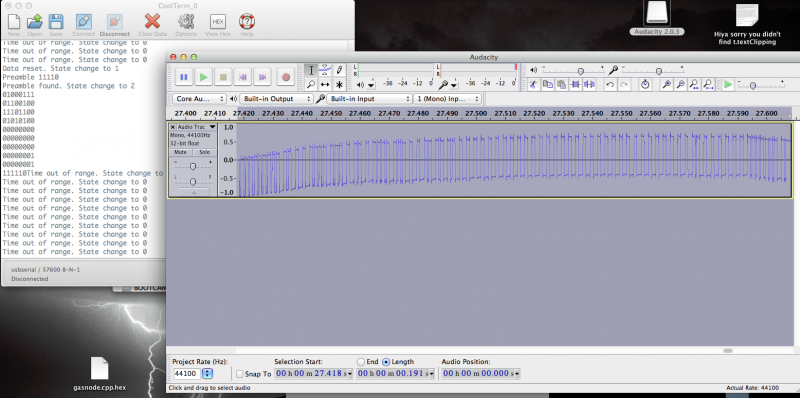The height and width of the screenshot is (398, 800).
Task: Select the Multi-Tool (asterisk) mode
Action: point(339,84)
